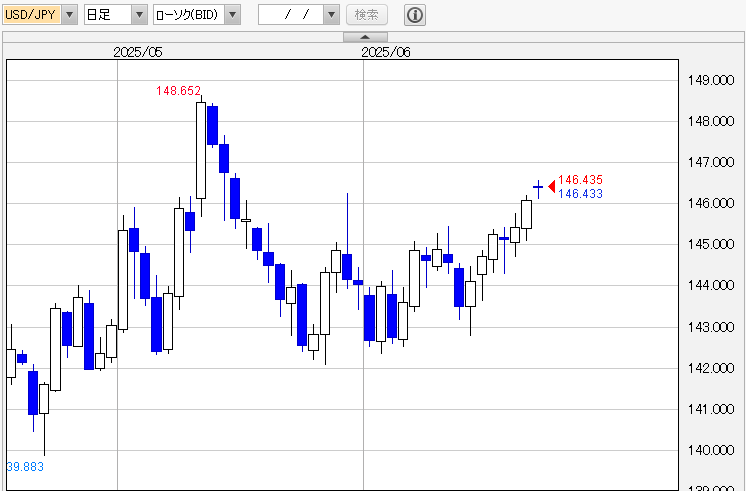Click the red 146.435 current price
Viewport: 746px width, 491px height.
coord(580,179)
